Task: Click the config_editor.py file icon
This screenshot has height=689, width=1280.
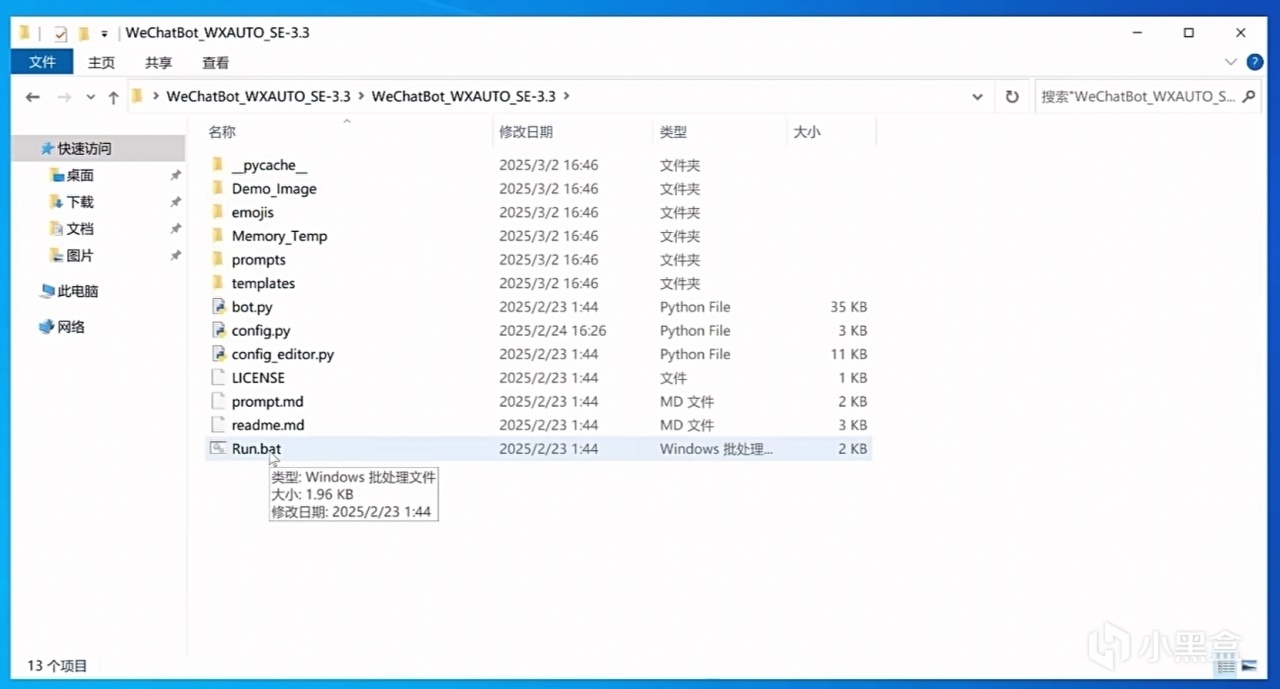Action: 219,354
